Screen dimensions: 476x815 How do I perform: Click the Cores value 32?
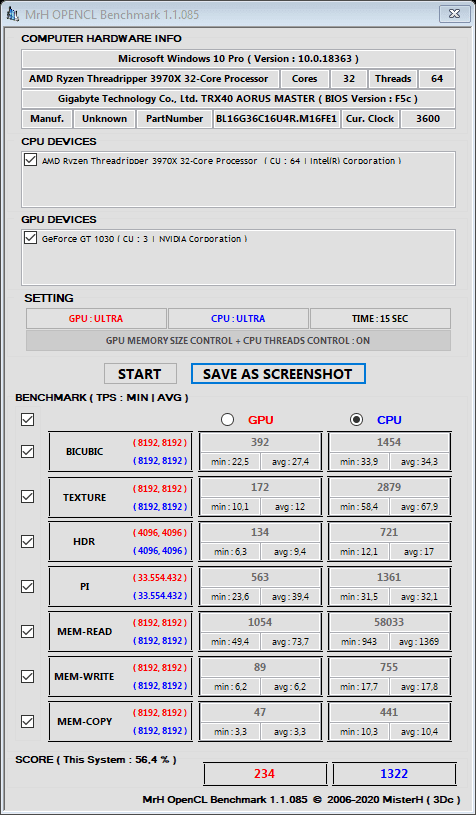[x=349, y=79]
